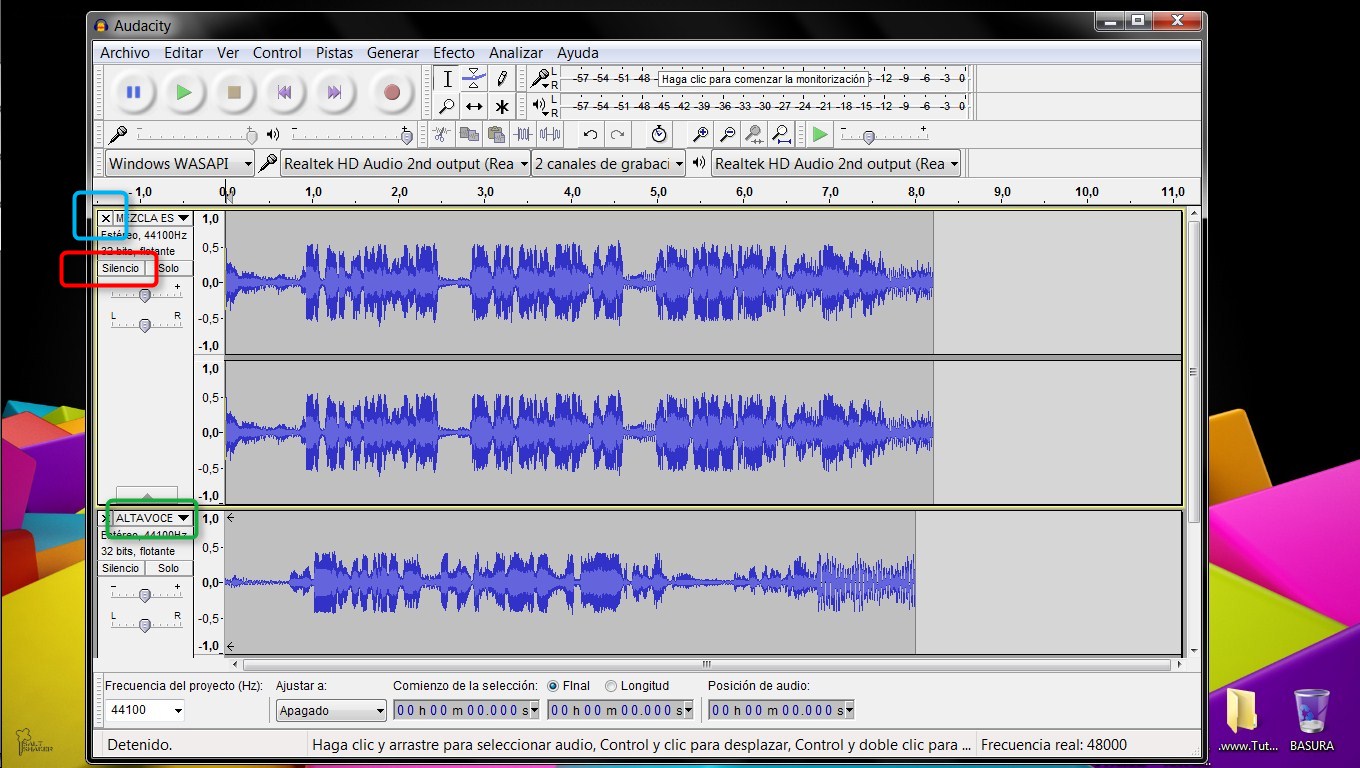Undo the last action
Viewport: 1360px width, 768px height.
pos(590,134)
